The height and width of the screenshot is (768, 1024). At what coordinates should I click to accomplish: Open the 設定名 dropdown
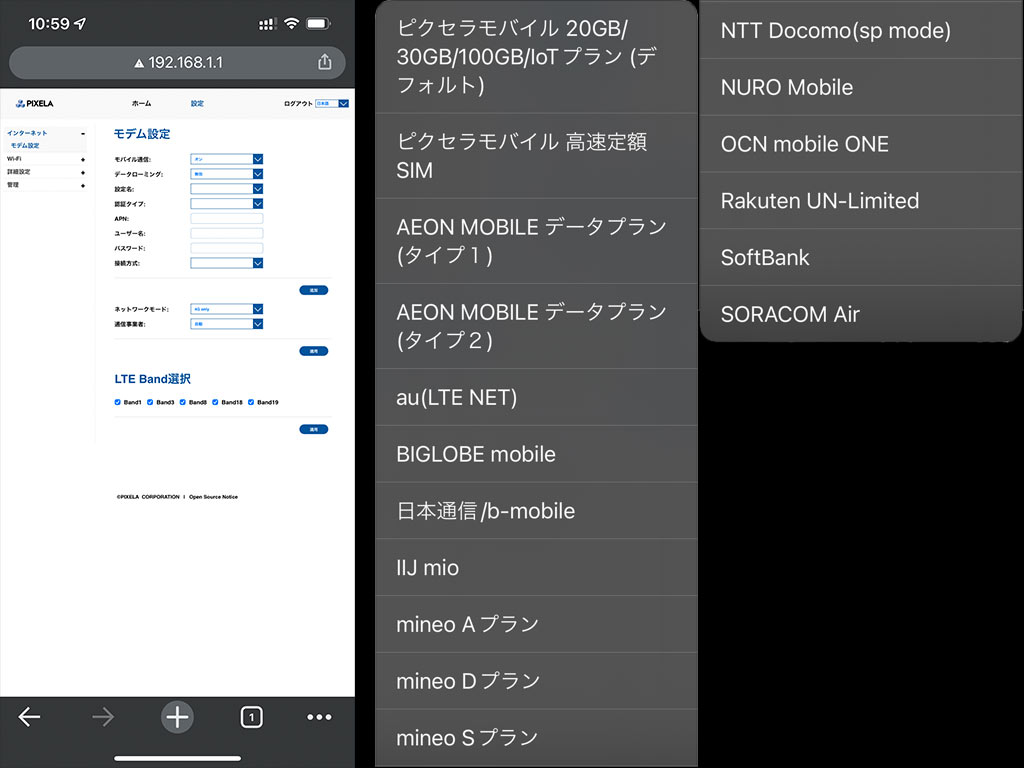pyautogui.click(x=227, y=189)
